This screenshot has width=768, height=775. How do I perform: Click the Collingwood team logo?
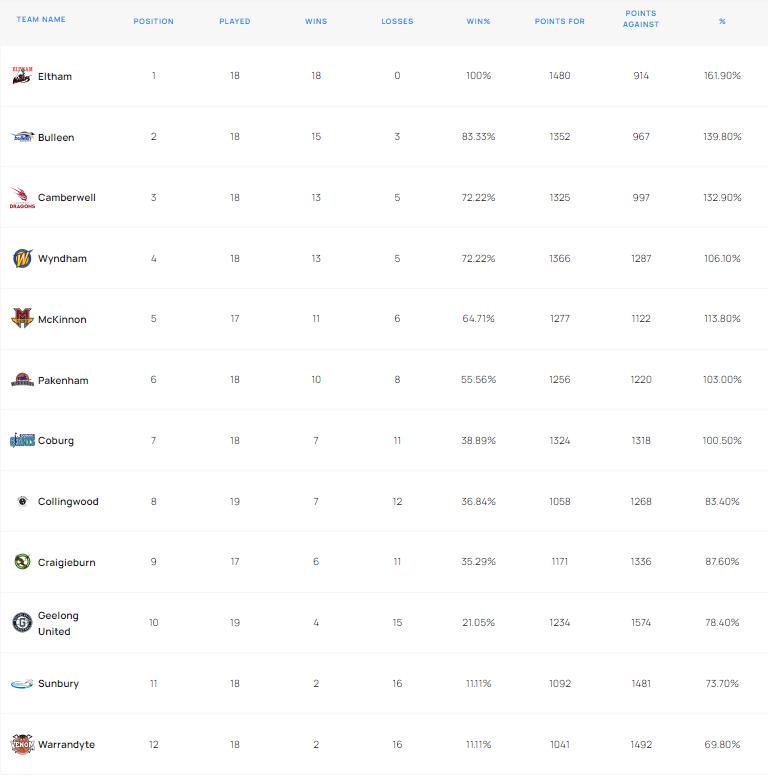coord(22,501)
